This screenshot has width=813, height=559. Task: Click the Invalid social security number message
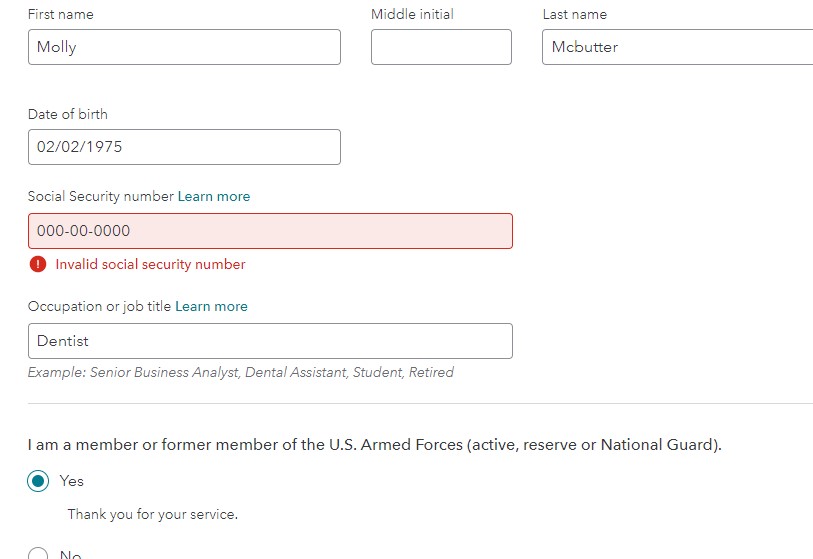click(150, 264)
